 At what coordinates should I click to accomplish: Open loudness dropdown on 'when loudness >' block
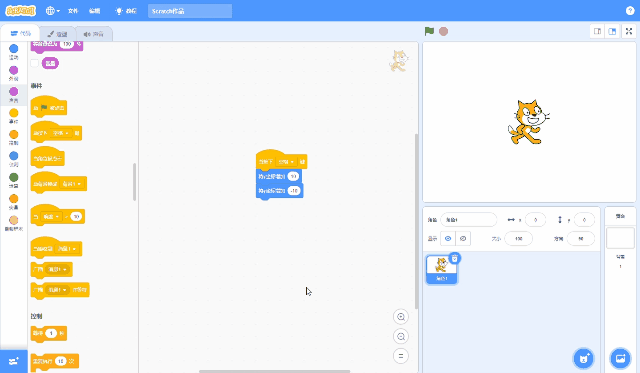pyautogui.click(x=51, y=217)
